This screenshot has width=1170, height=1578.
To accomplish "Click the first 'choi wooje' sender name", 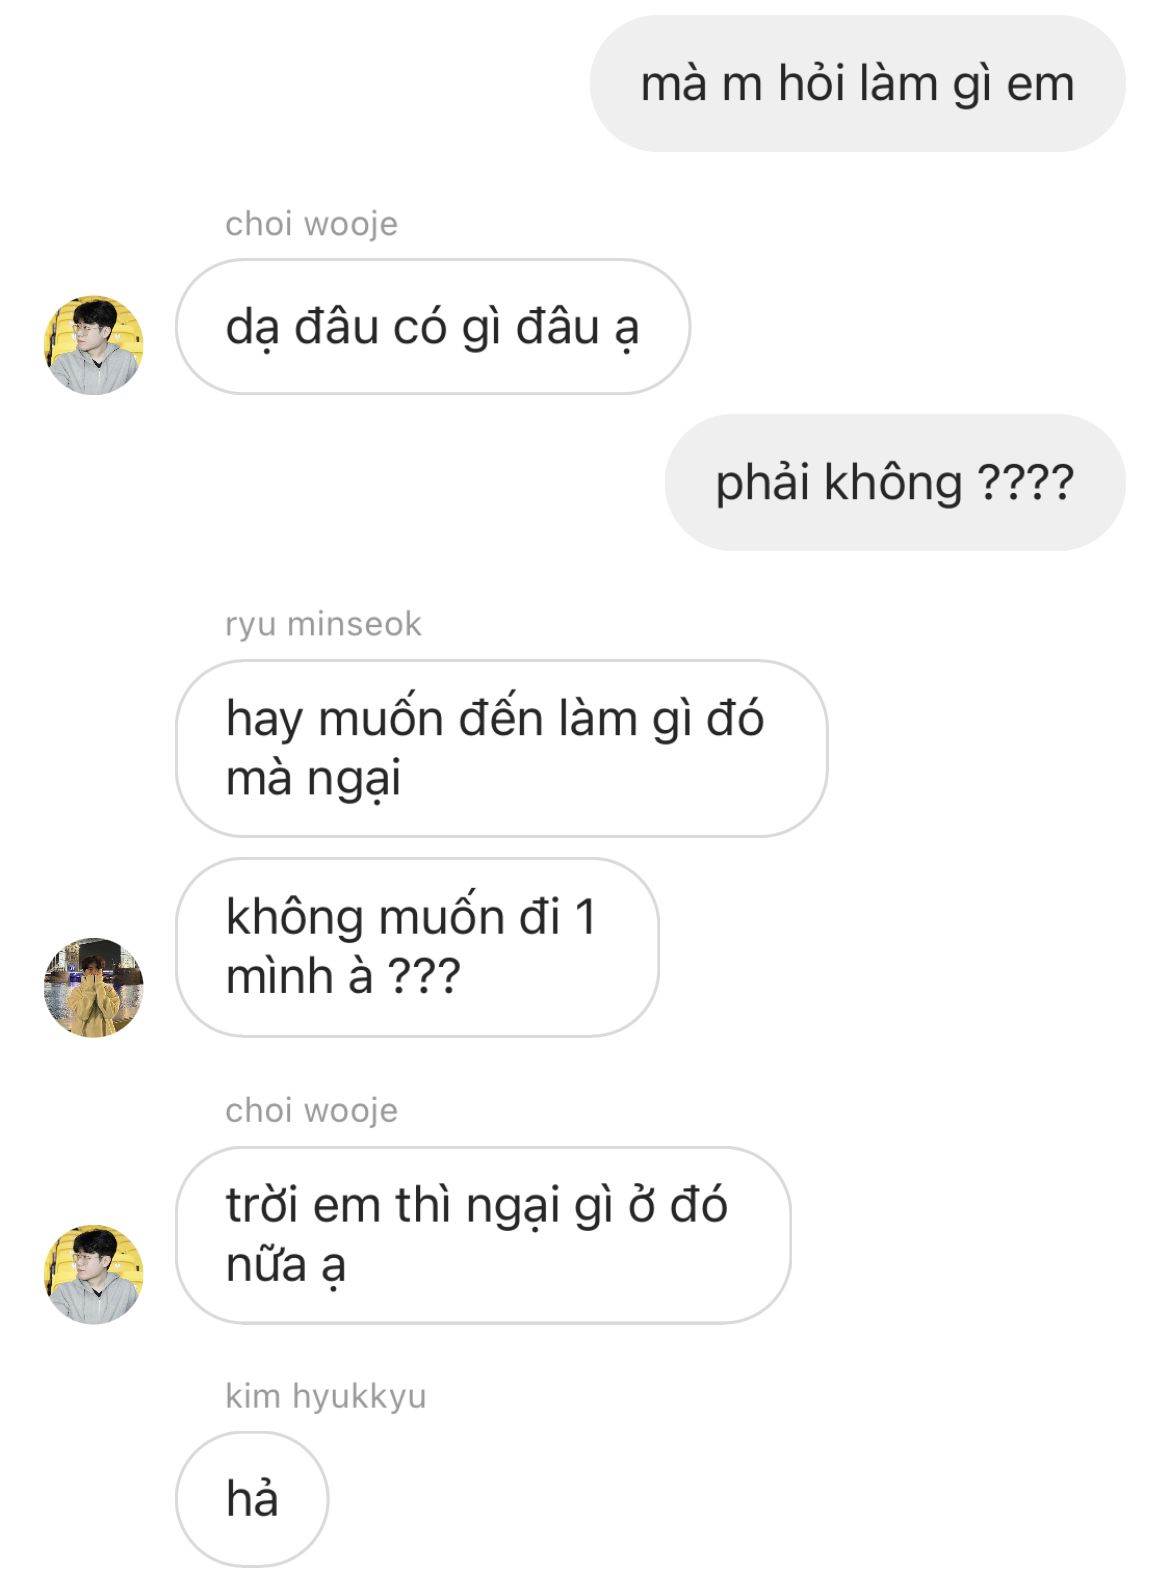I will click(311, 223).
